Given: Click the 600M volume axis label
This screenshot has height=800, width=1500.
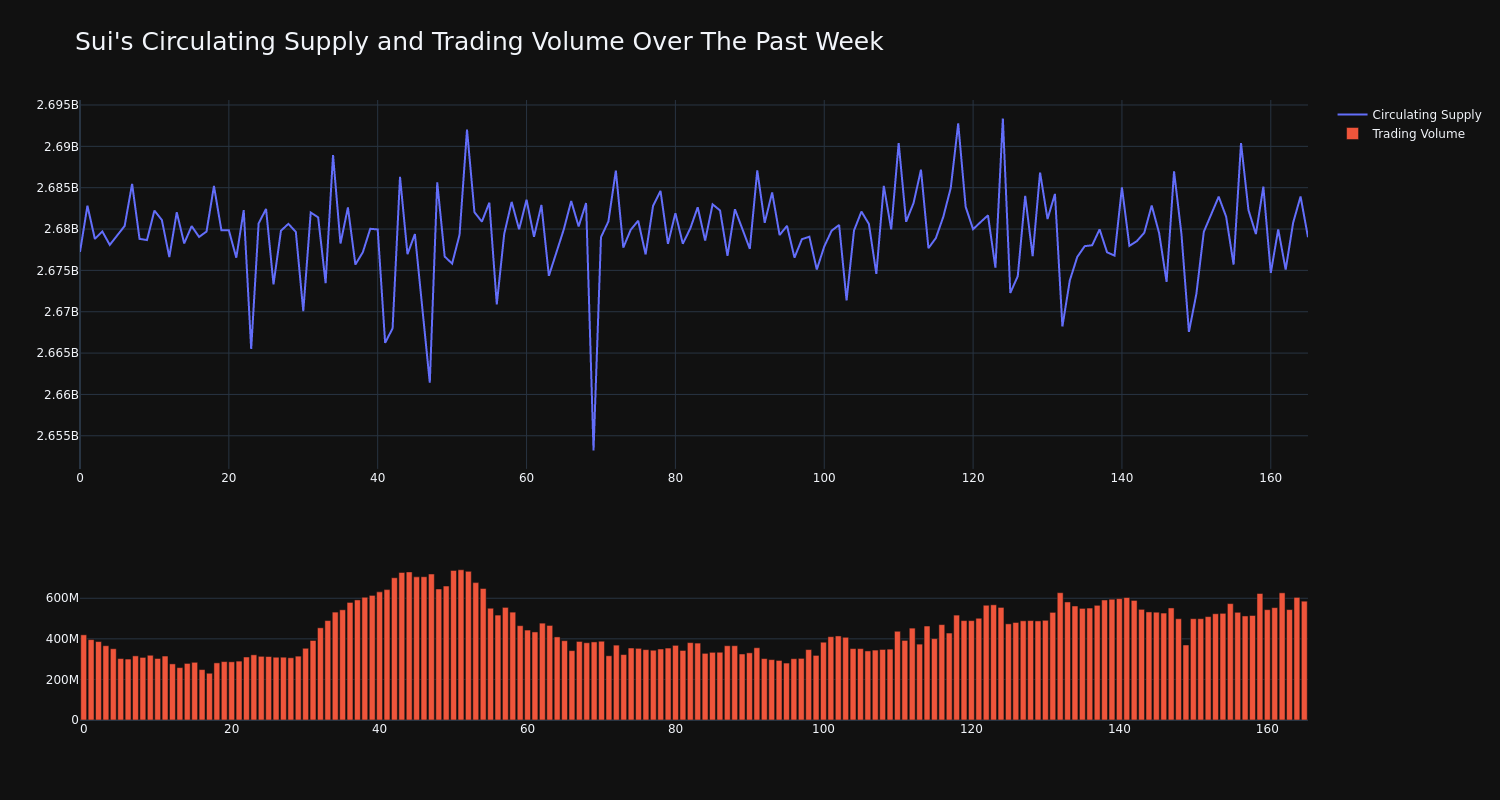Looking at the screenshot, I should 62,598.
